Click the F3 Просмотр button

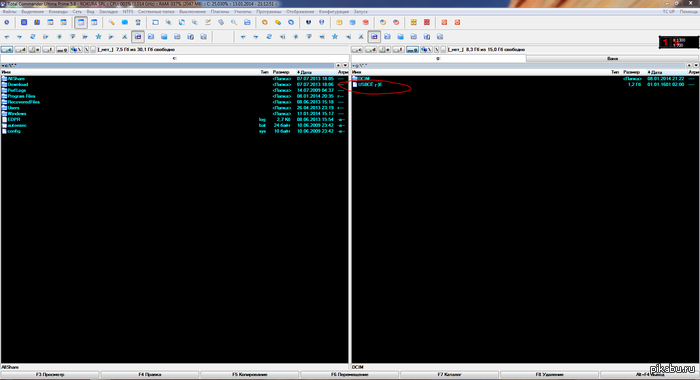(x=50, y=375)
